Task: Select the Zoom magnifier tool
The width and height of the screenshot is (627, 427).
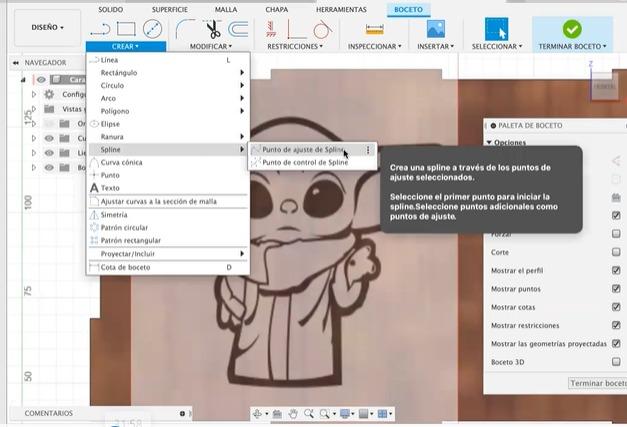Action: 309,414
